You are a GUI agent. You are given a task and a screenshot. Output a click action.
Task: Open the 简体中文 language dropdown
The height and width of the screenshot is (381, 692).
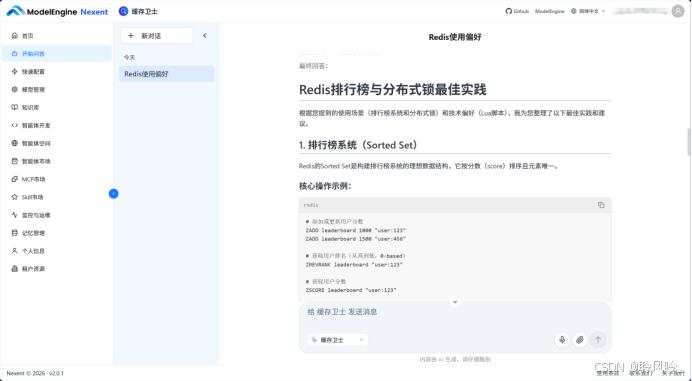point(588,11)
